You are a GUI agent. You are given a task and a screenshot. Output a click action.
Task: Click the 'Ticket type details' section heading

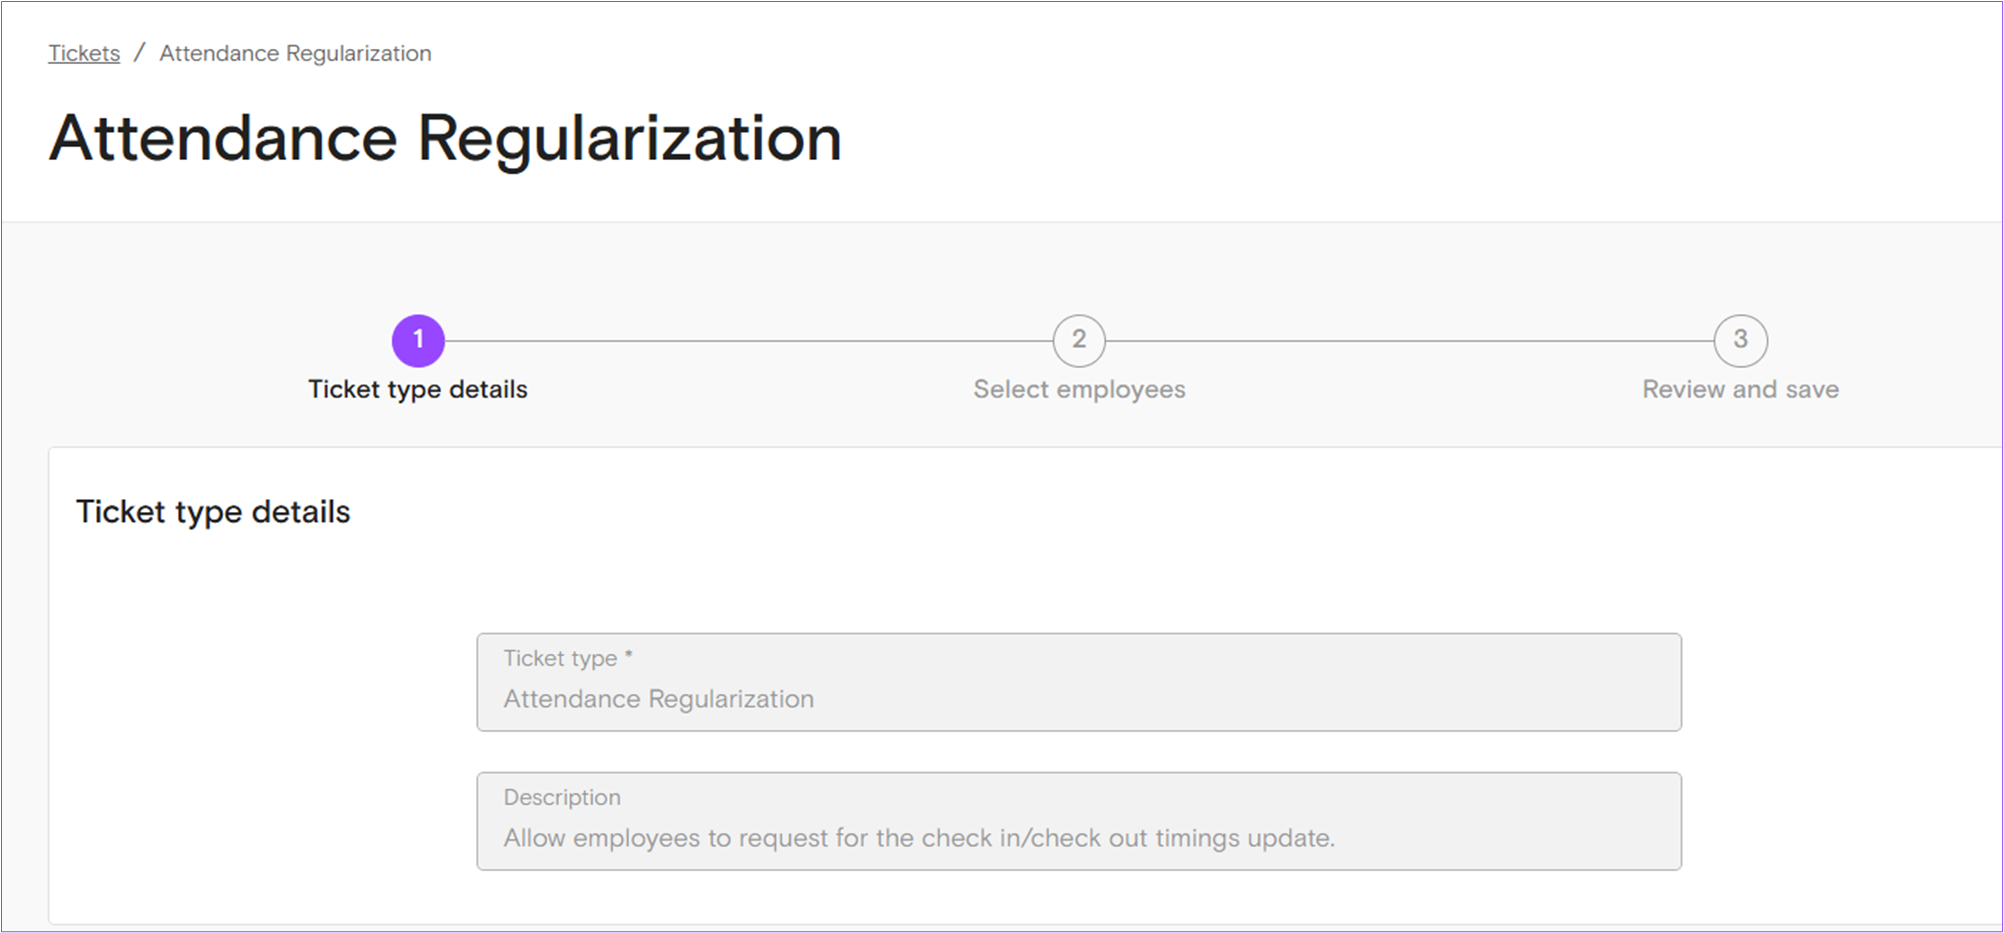click(213, 512)
